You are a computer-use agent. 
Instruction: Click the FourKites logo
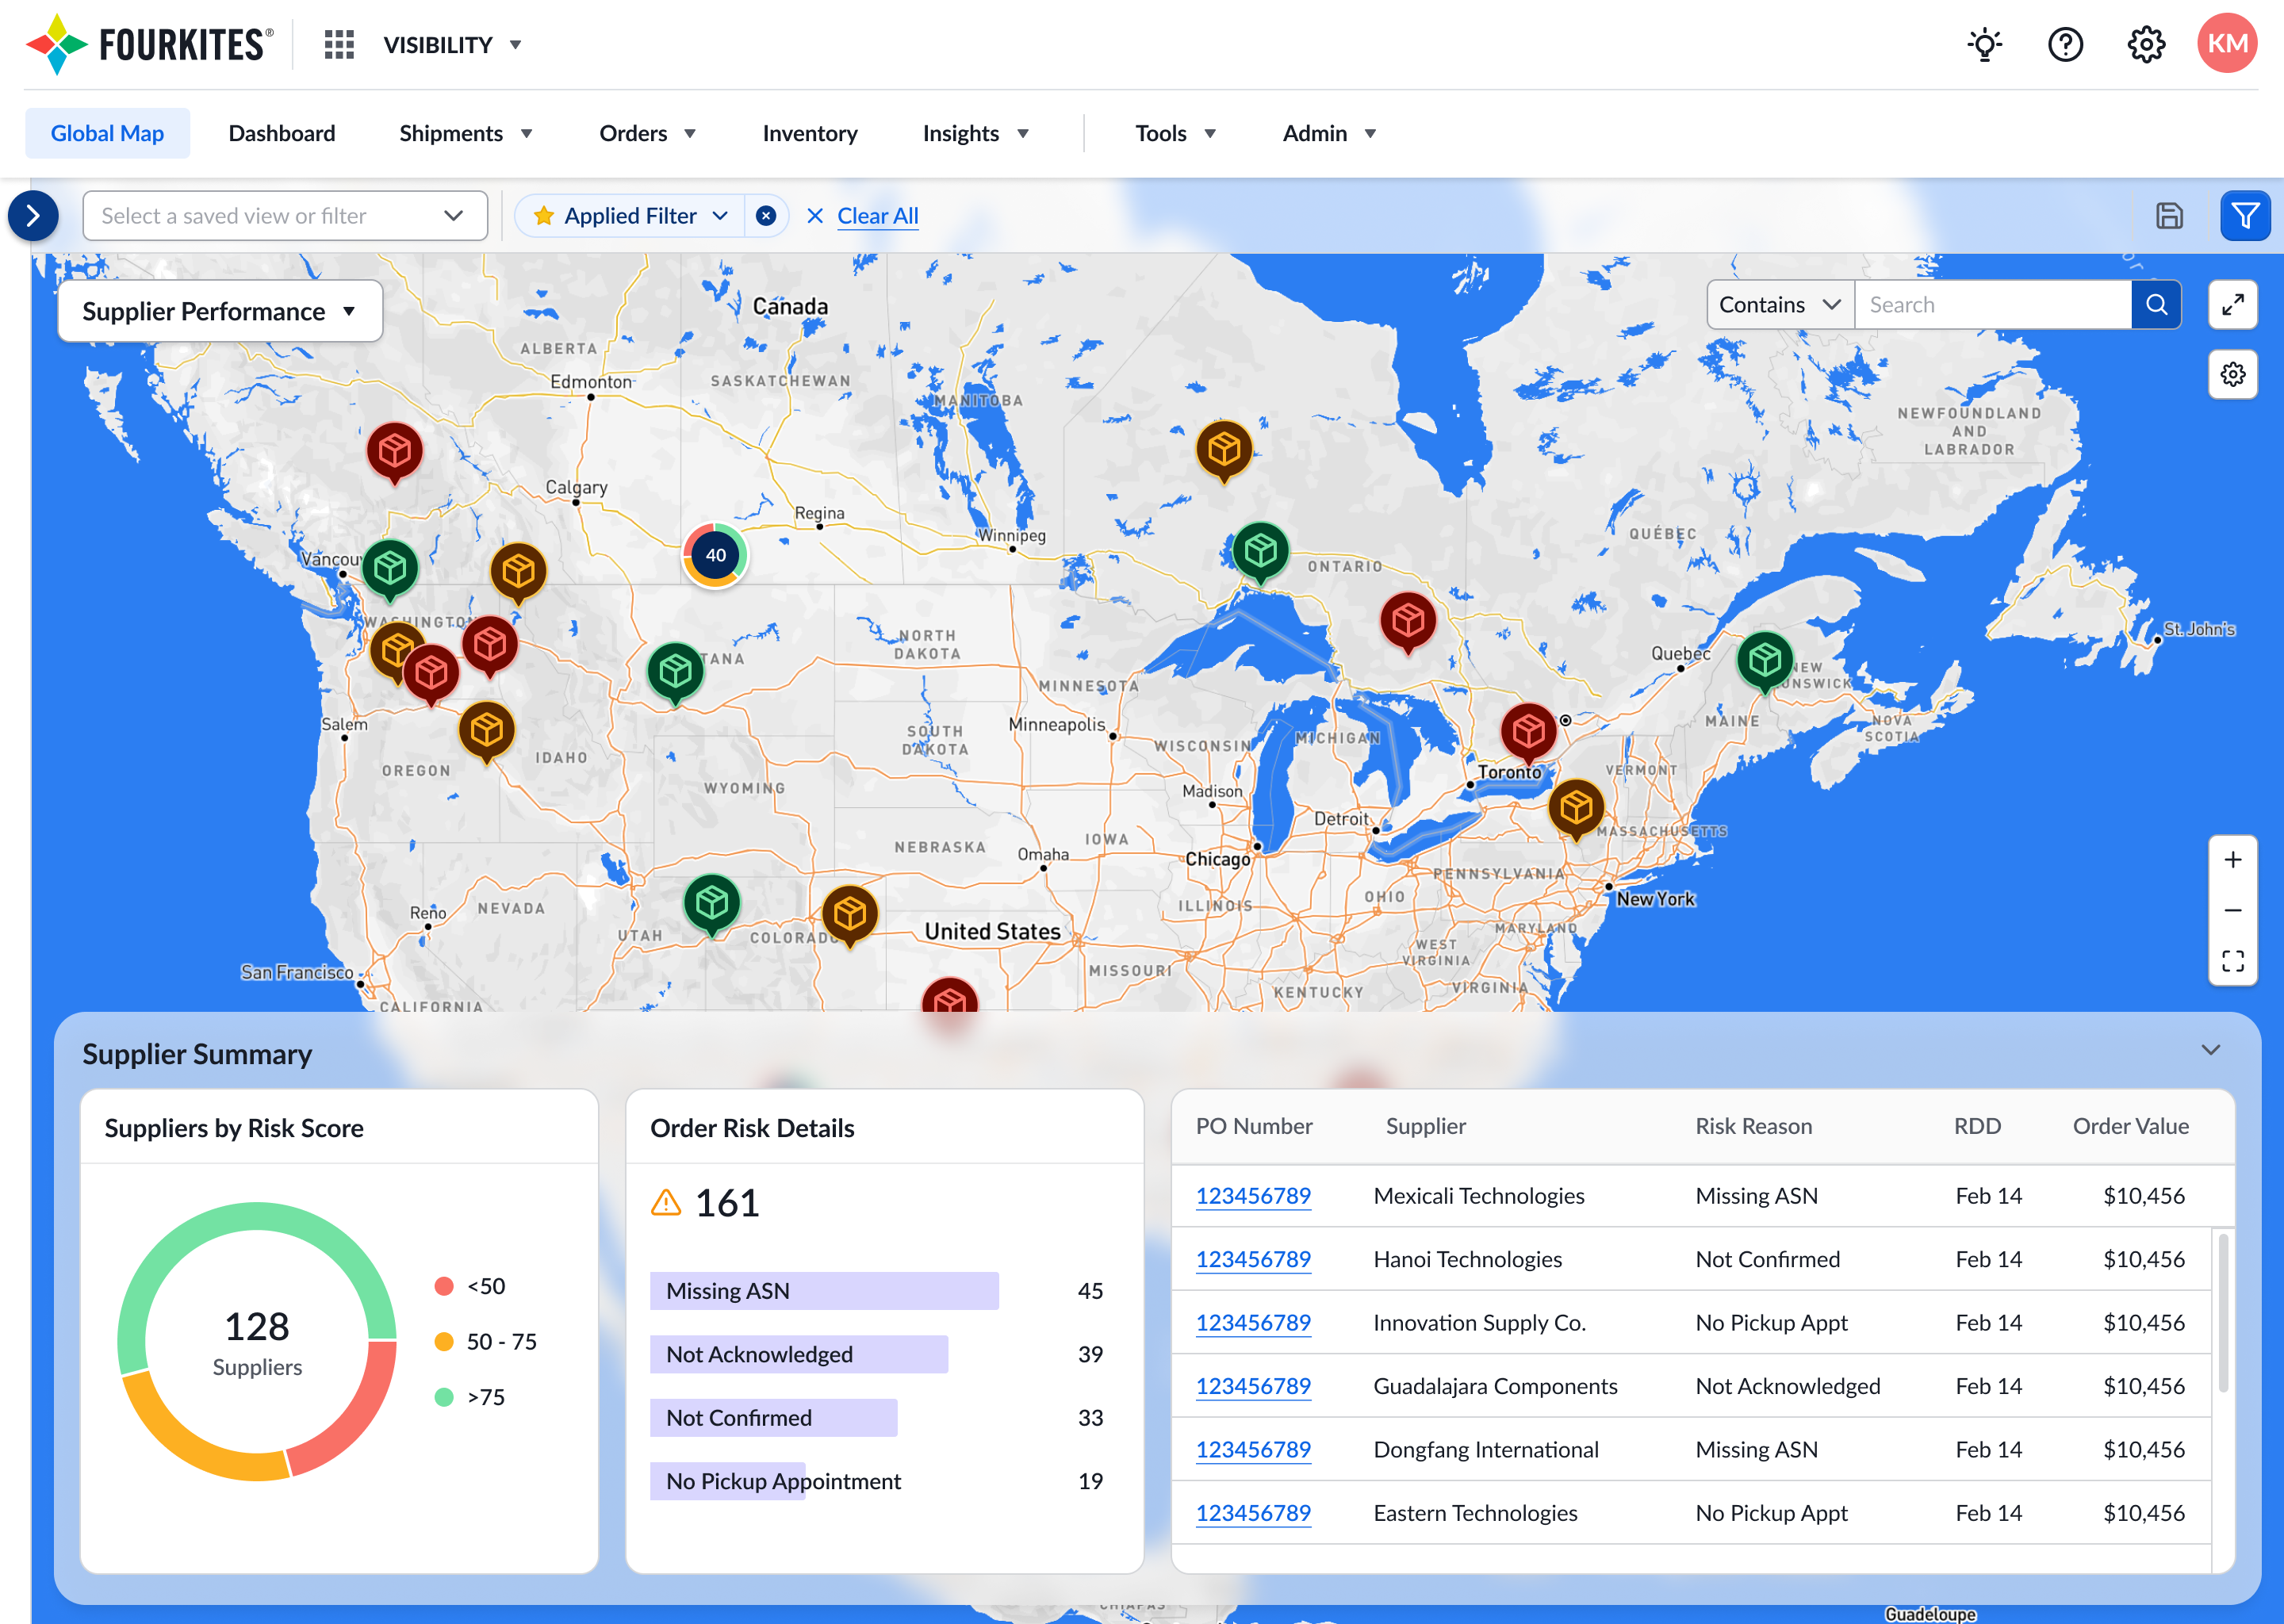click(149, 45)
